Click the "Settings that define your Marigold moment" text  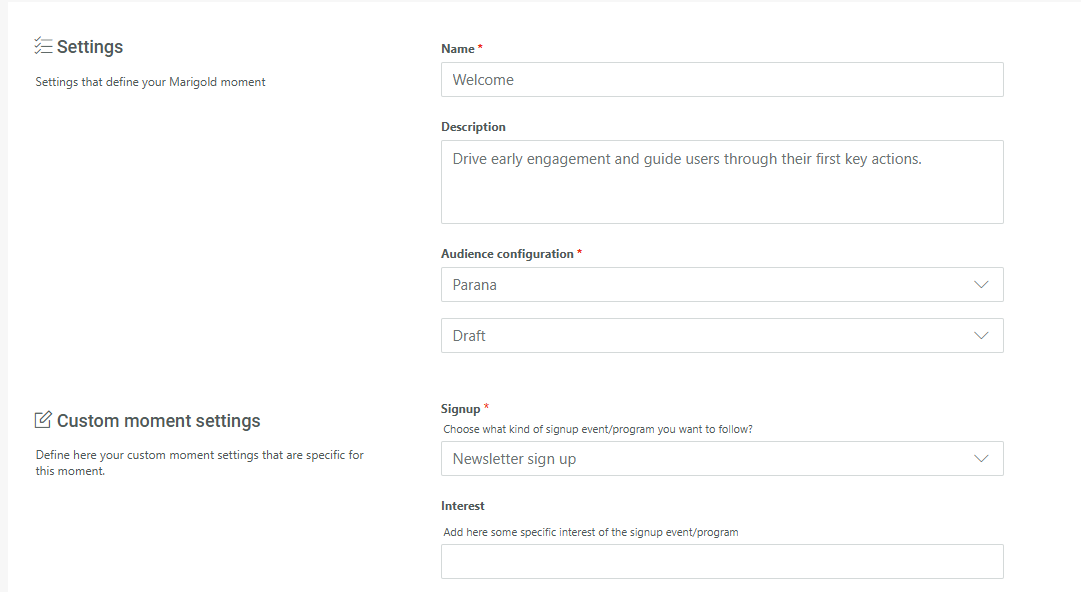(150, 82)
